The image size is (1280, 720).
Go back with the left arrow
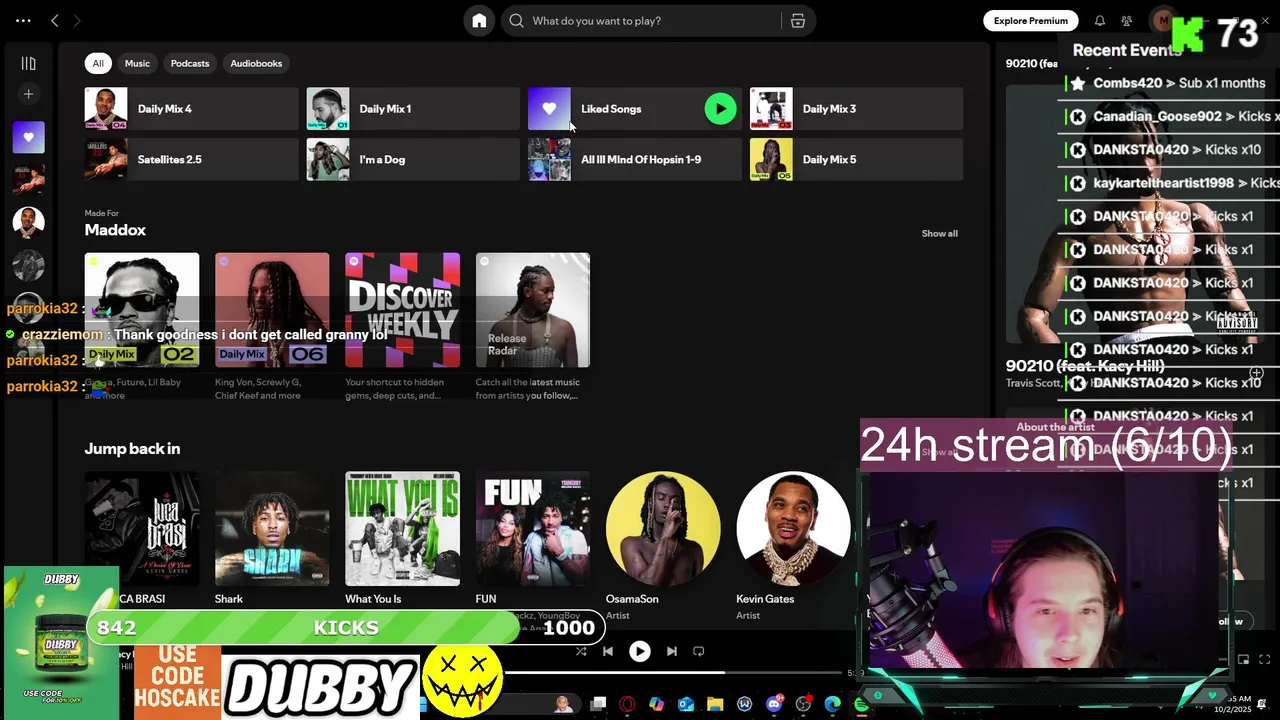(x=55, y=20)
